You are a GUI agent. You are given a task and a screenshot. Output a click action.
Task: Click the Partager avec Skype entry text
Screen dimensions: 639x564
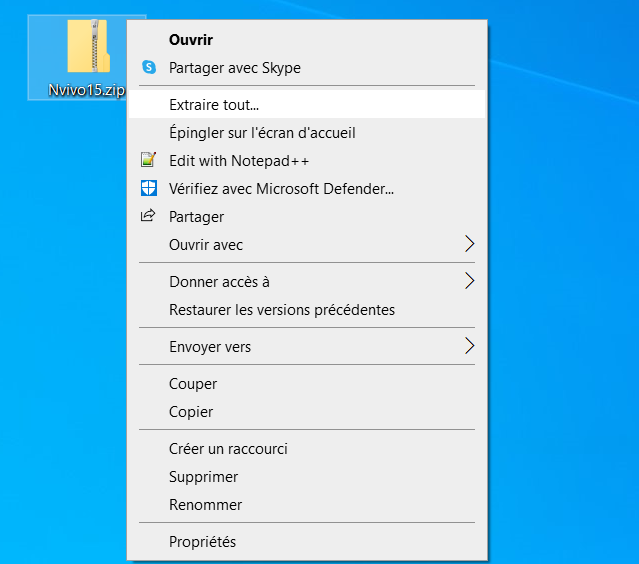pos(235,68)
